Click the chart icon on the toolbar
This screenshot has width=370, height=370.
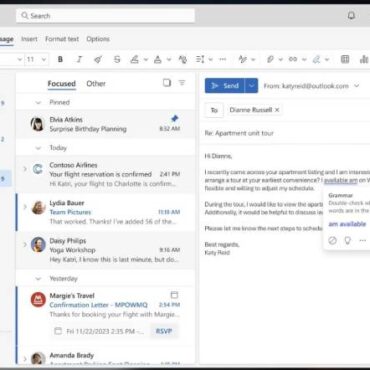click(x=364, y=59)
